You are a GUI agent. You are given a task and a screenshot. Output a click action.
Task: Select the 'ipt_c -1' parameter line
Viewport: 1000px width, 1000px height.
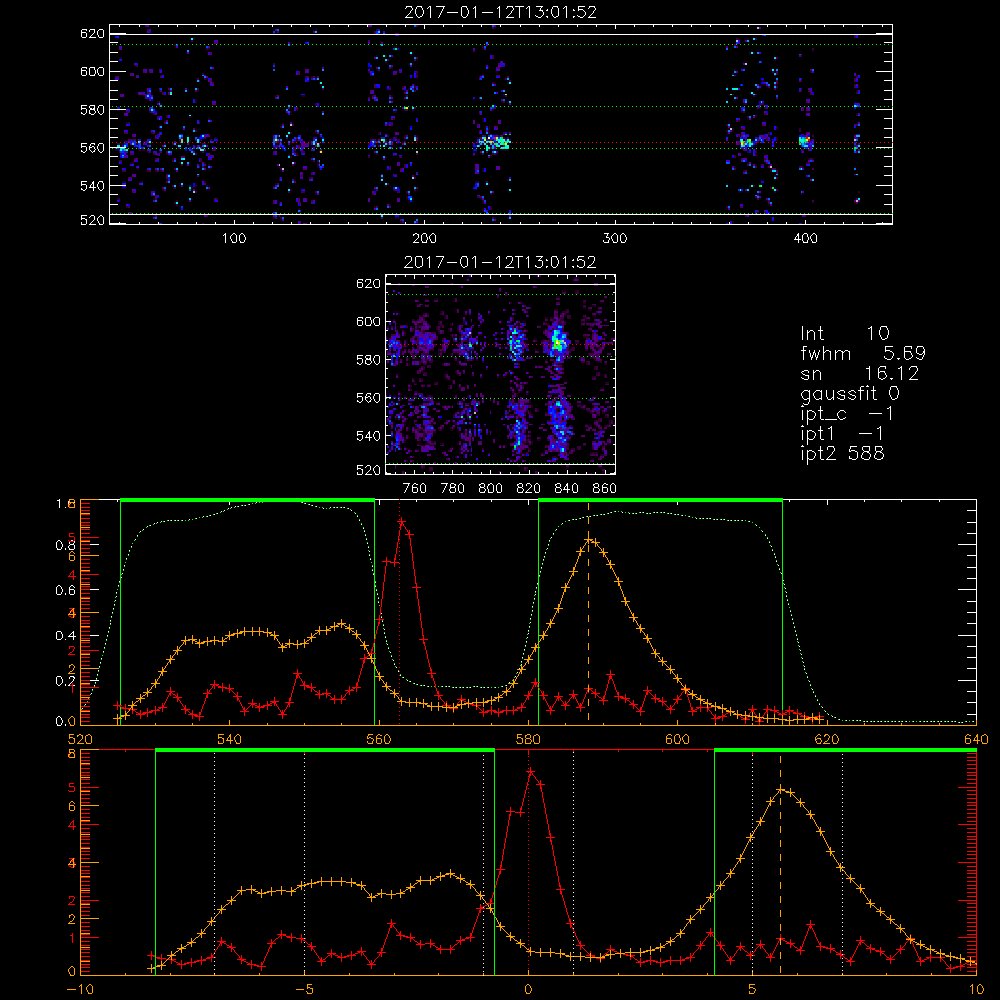point(847,414)
